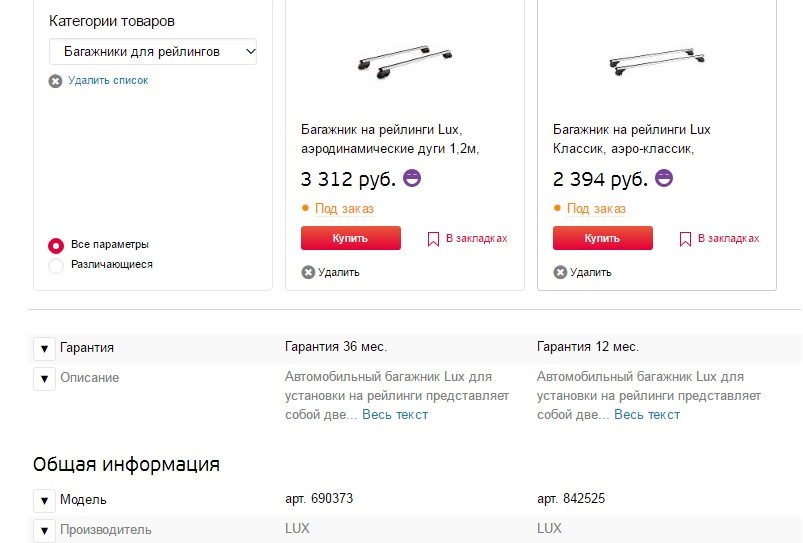Click bookmark icon for the 2 394 руб. product
Viewport: 803px width, 543px height.
(685, 239)
